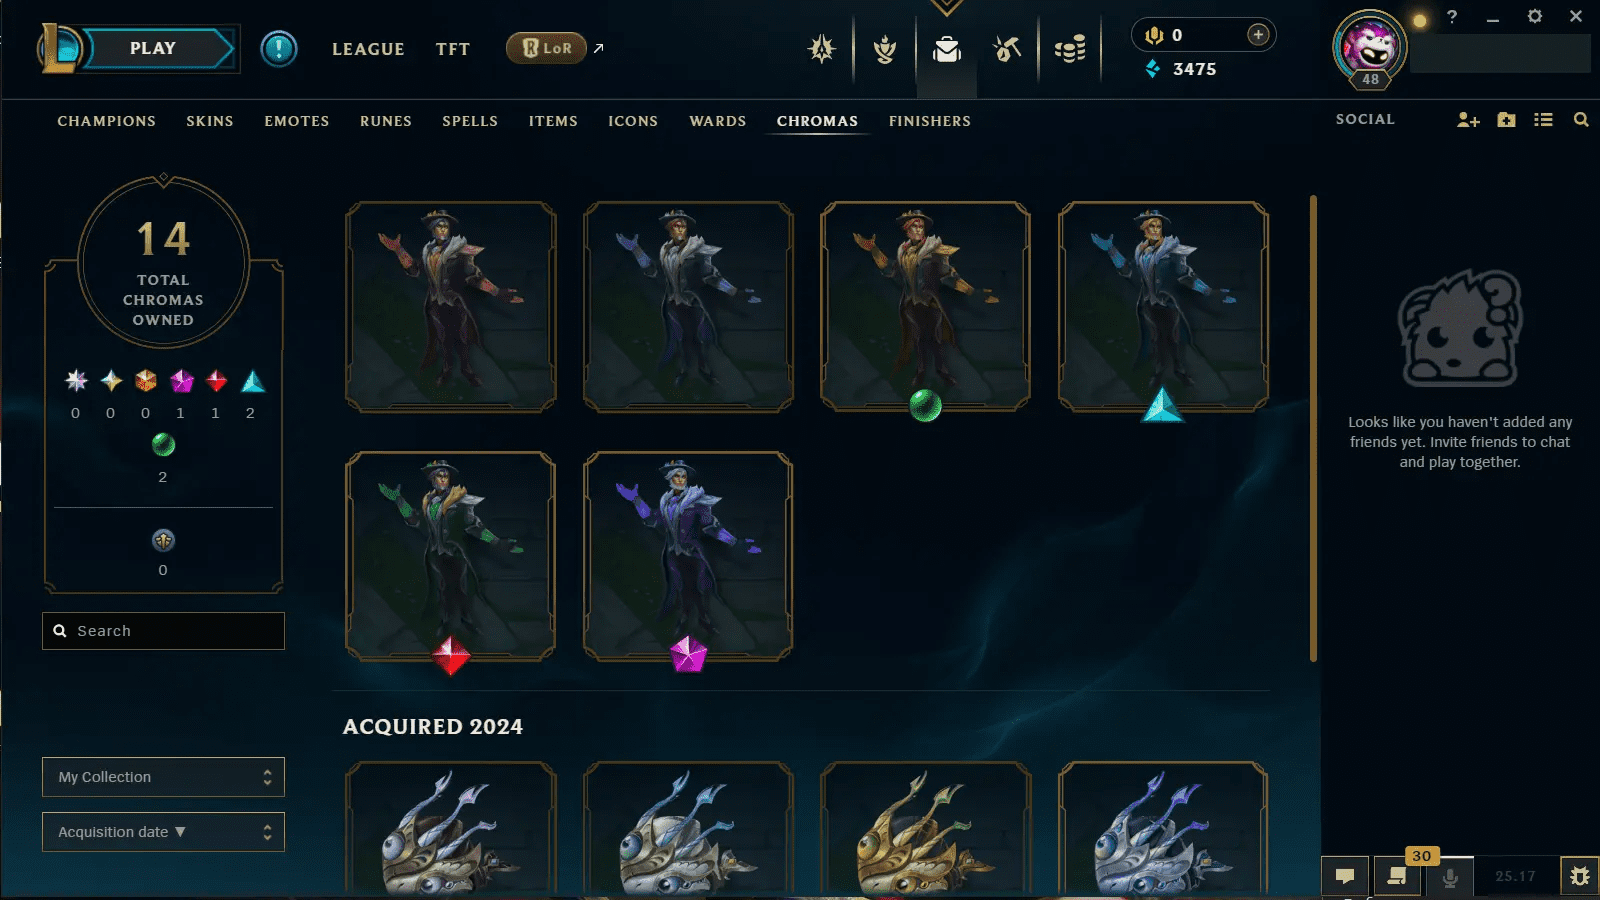Select the ruby chroma thumbnail
Image resolution: width=1600 pixels, height=900 pixels.
450,556
